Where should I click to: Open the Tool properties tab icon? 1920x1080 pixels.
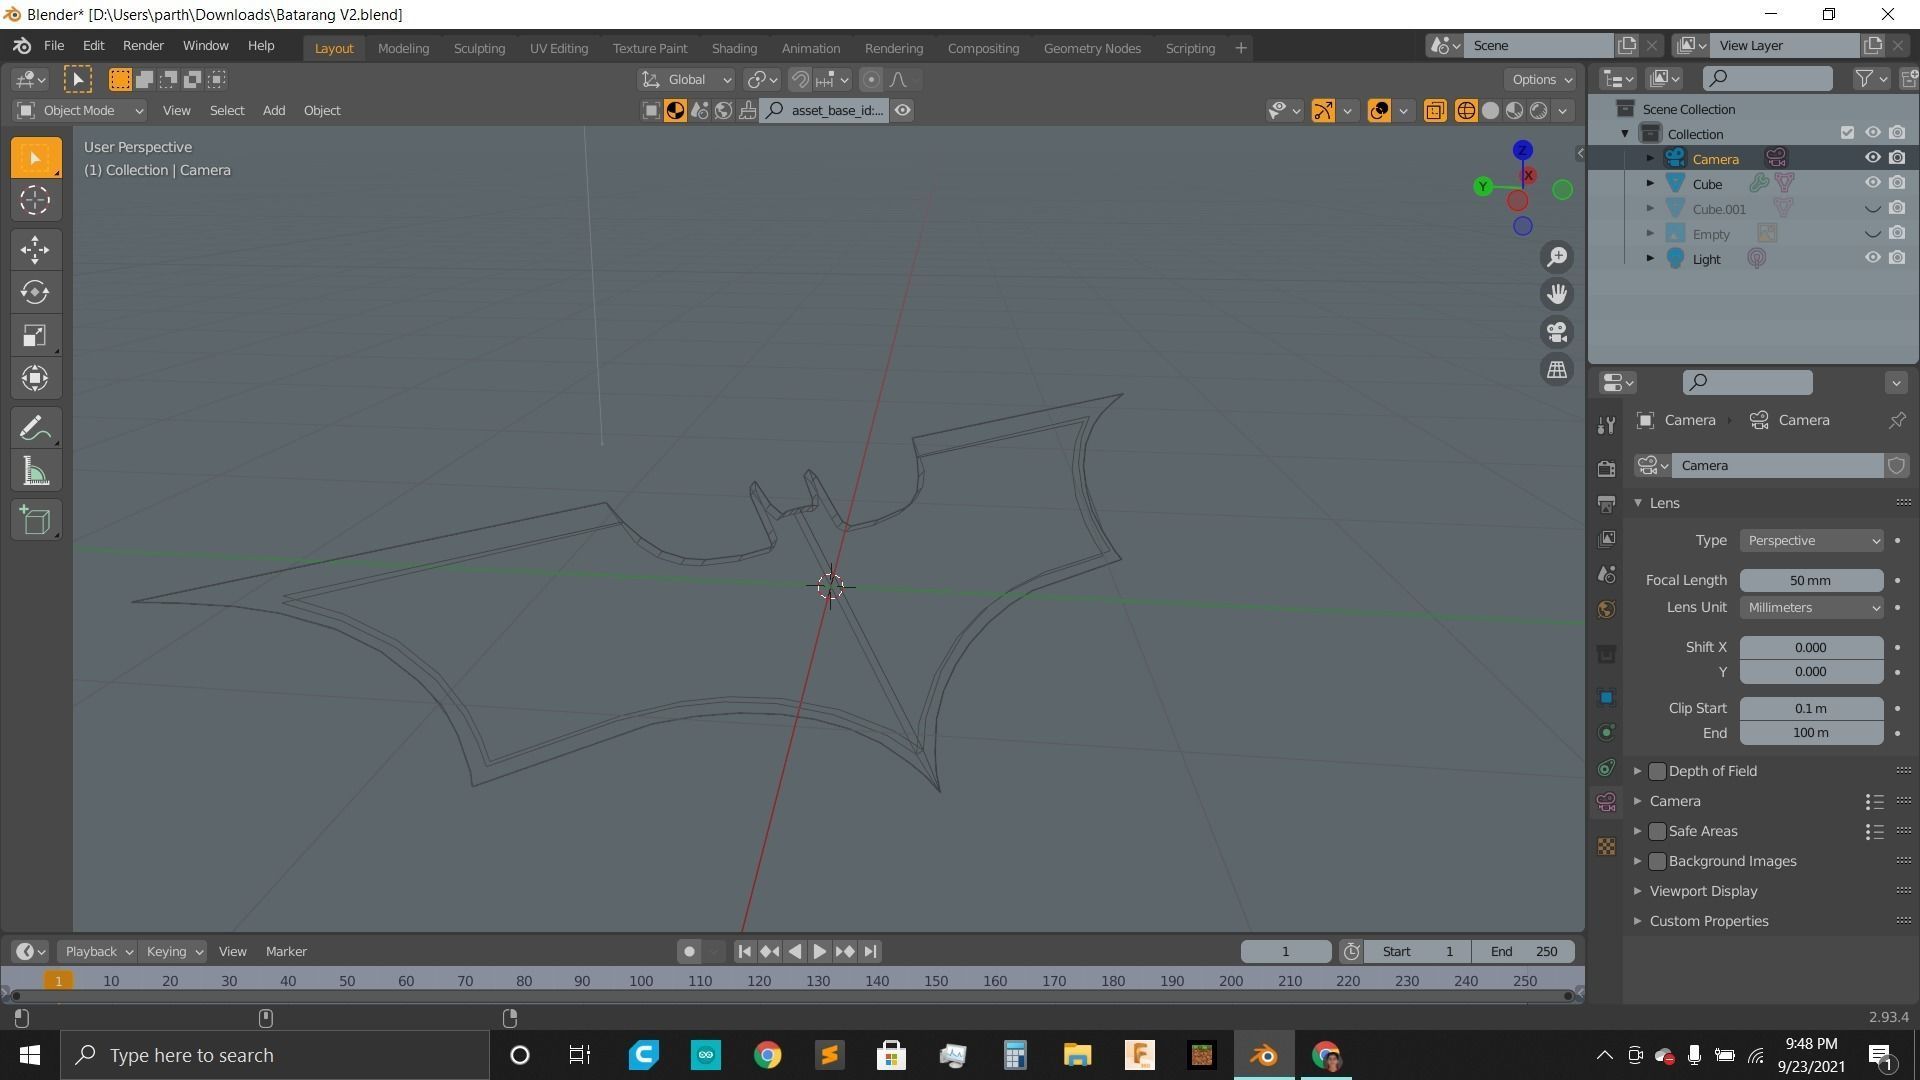pos(1606,425)
